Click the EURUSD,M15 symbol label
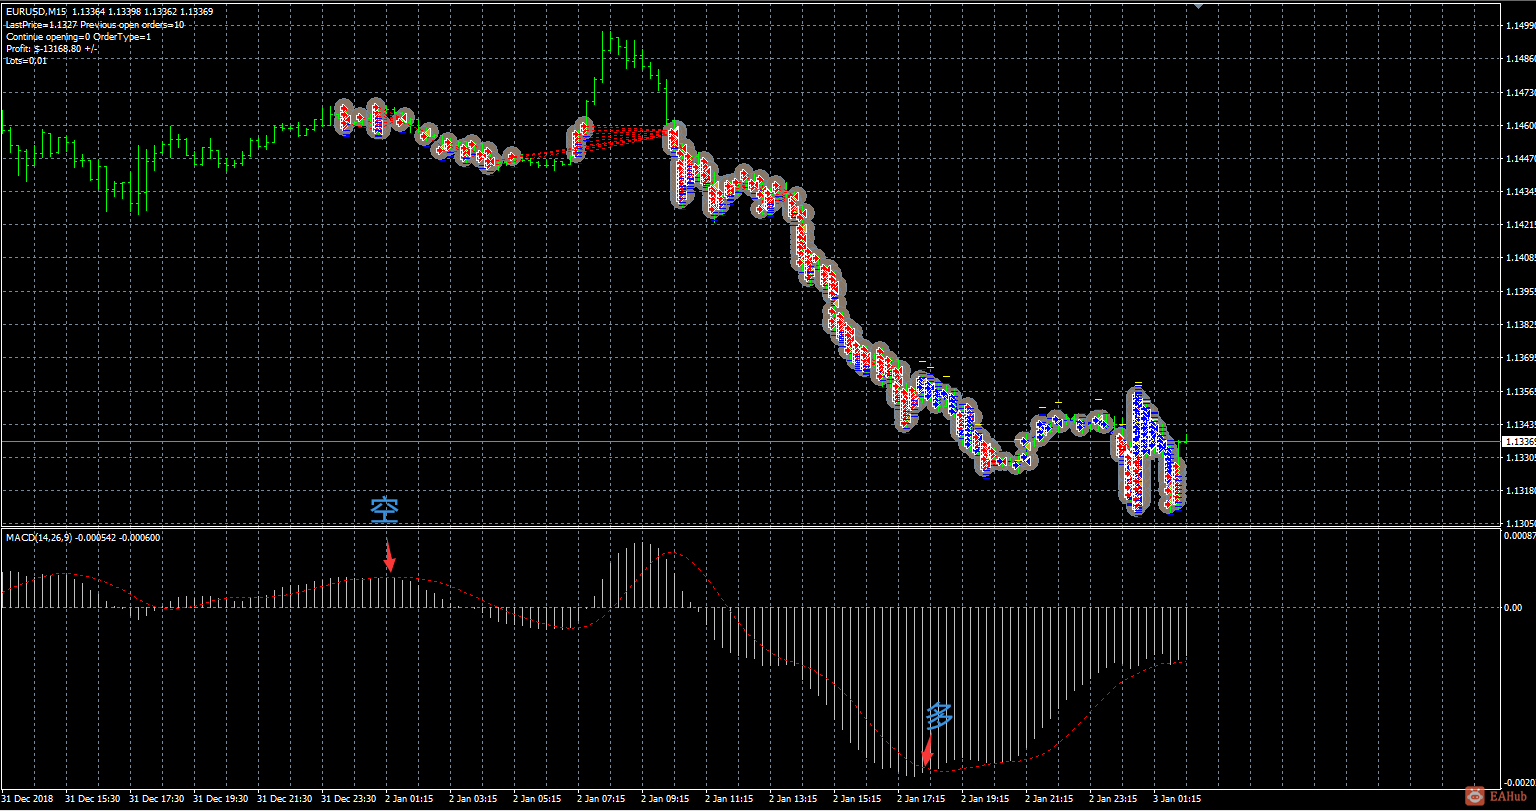1536x811 pixels. (x=35, y=12)
